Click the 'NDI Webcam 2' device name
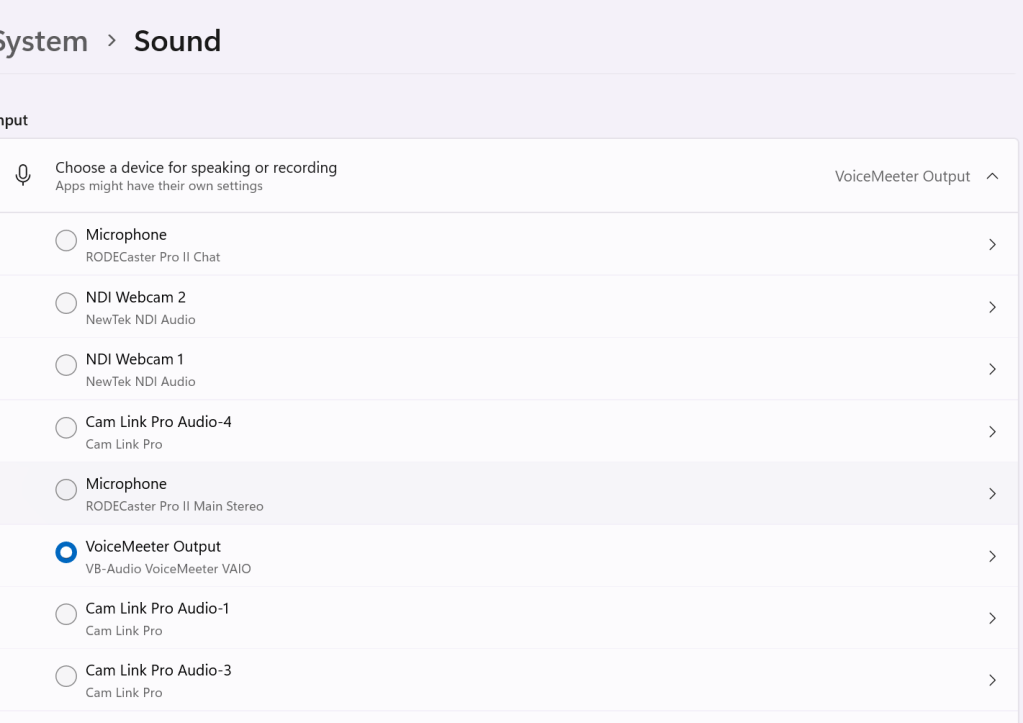The height and width of the screenshot is (723, 1023). pos(136,298)
